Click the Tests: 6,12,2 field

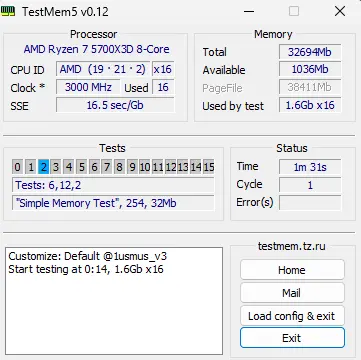pos(113,185)
